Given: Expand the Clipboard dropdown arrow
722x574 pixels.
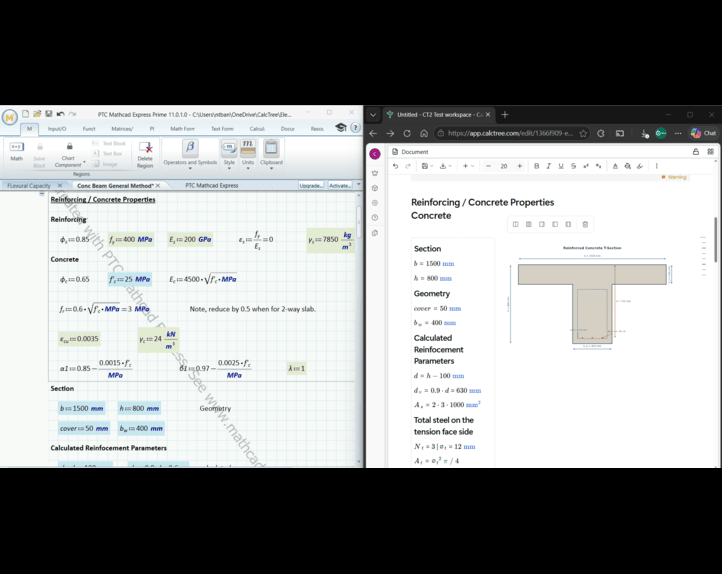Looking at the screenshot, I should 271,168.
